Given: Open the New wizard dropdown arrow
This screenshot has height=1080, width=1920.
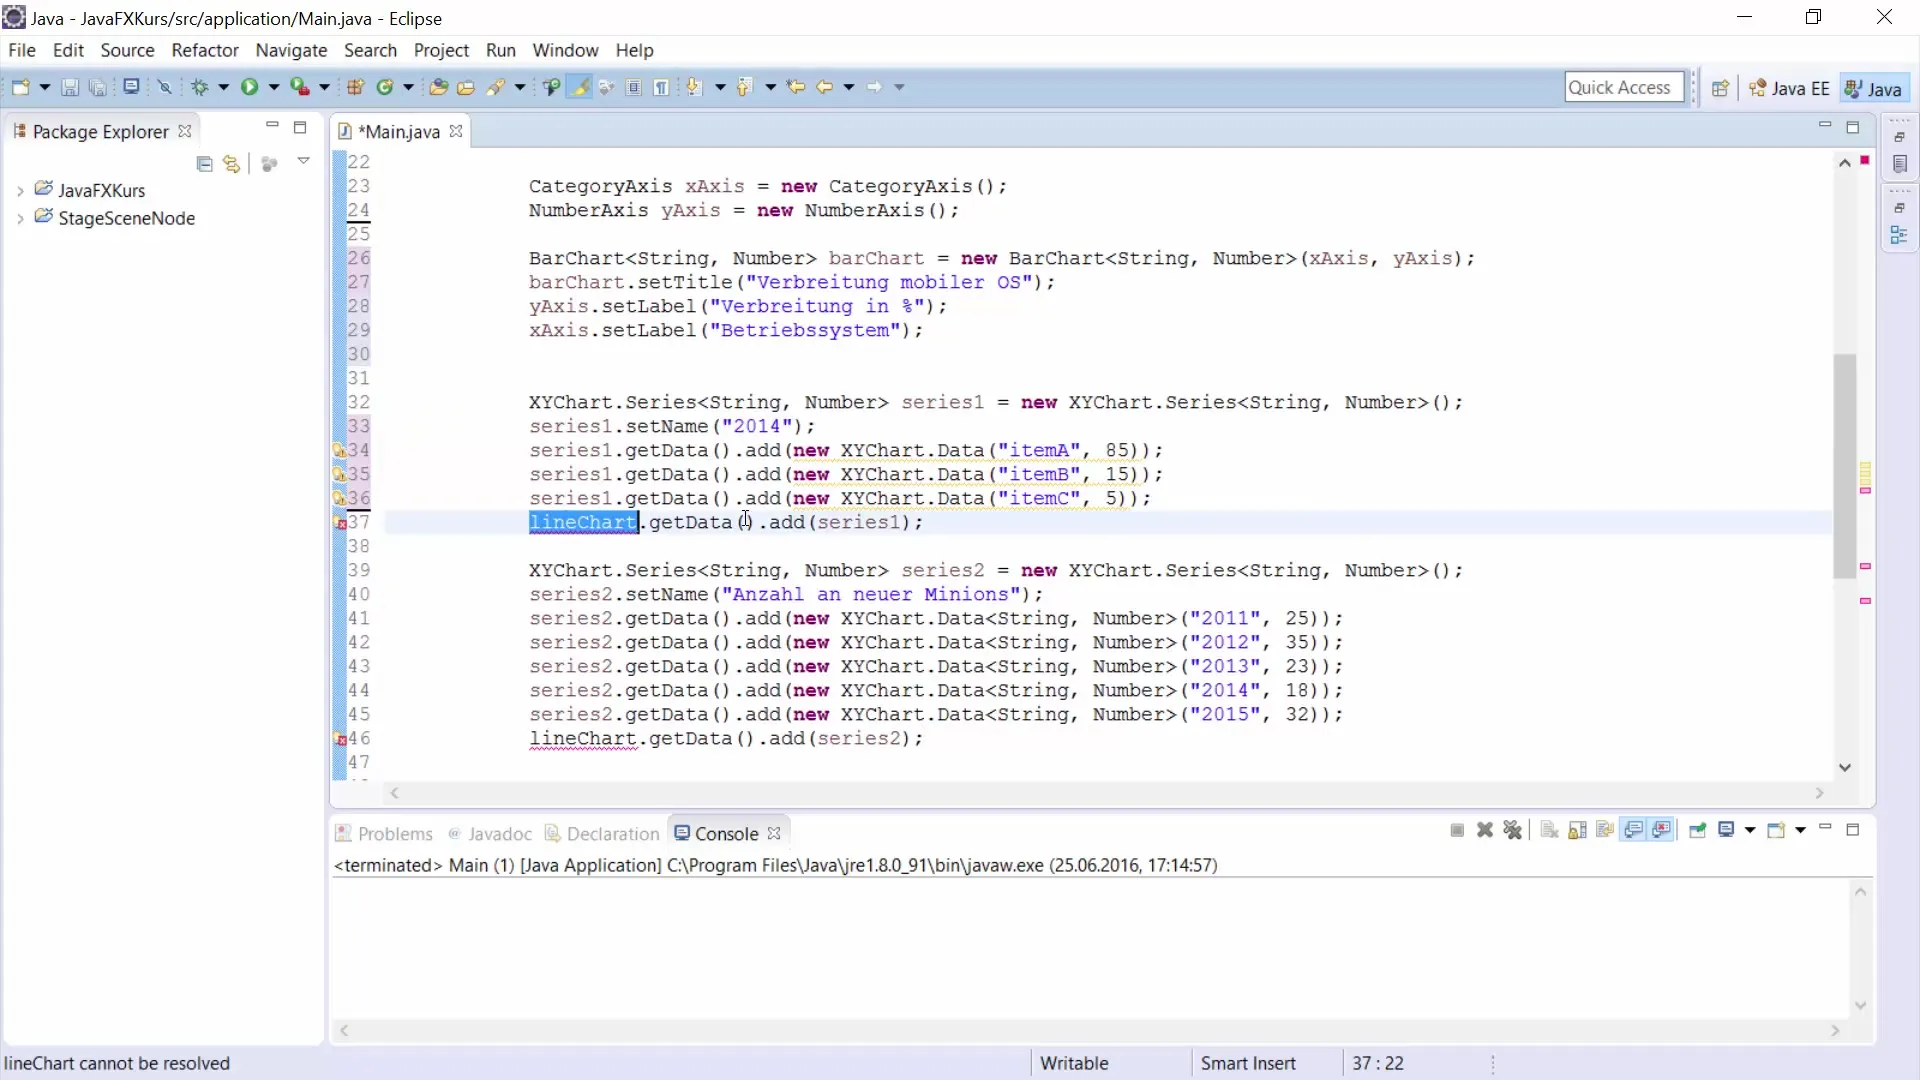Looking at the screenshot, I should [44, 87].
